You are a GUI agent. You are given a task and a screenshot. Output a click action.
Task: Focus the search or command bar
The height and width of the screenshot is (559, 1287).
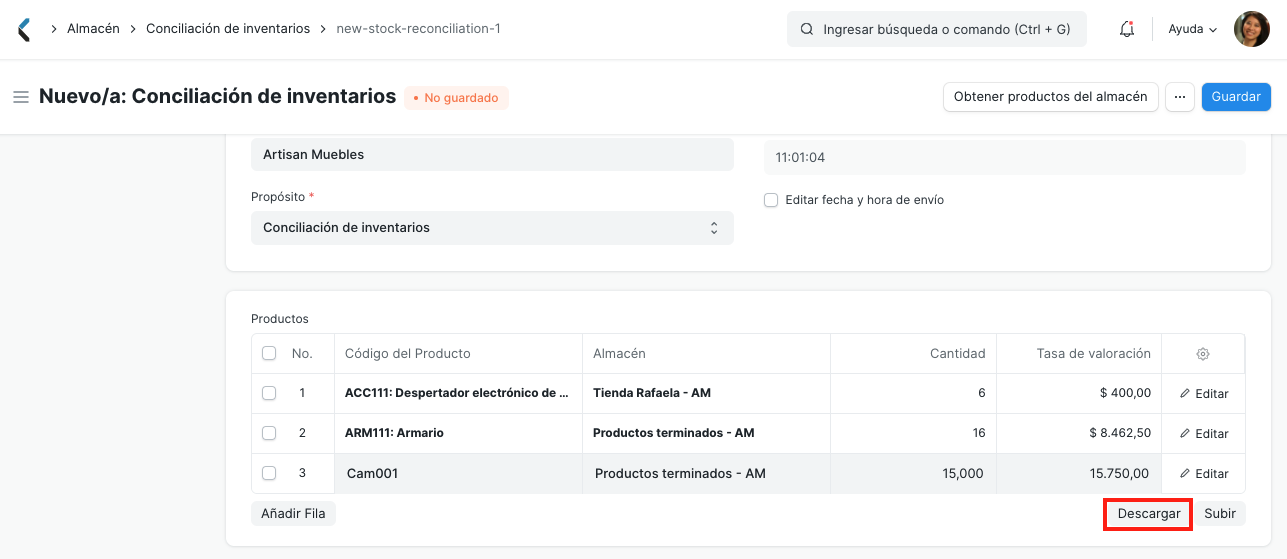(x=936, y=30)
